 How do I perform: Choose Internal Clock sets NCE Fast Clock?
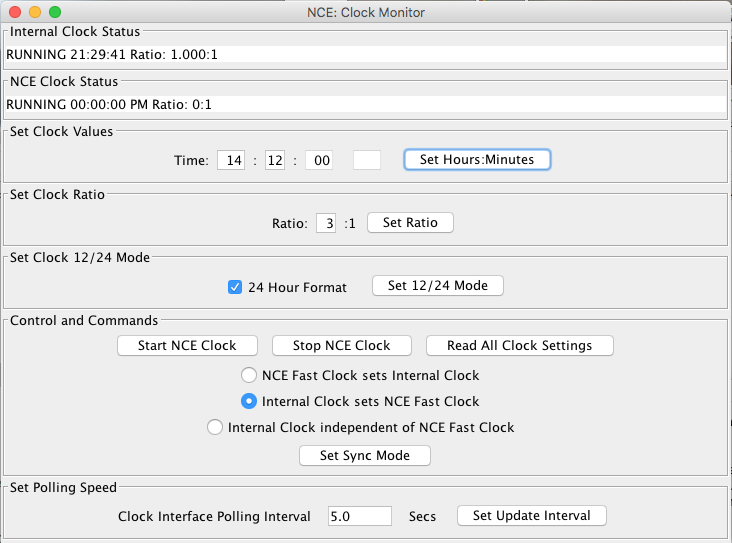click(249, 402)
